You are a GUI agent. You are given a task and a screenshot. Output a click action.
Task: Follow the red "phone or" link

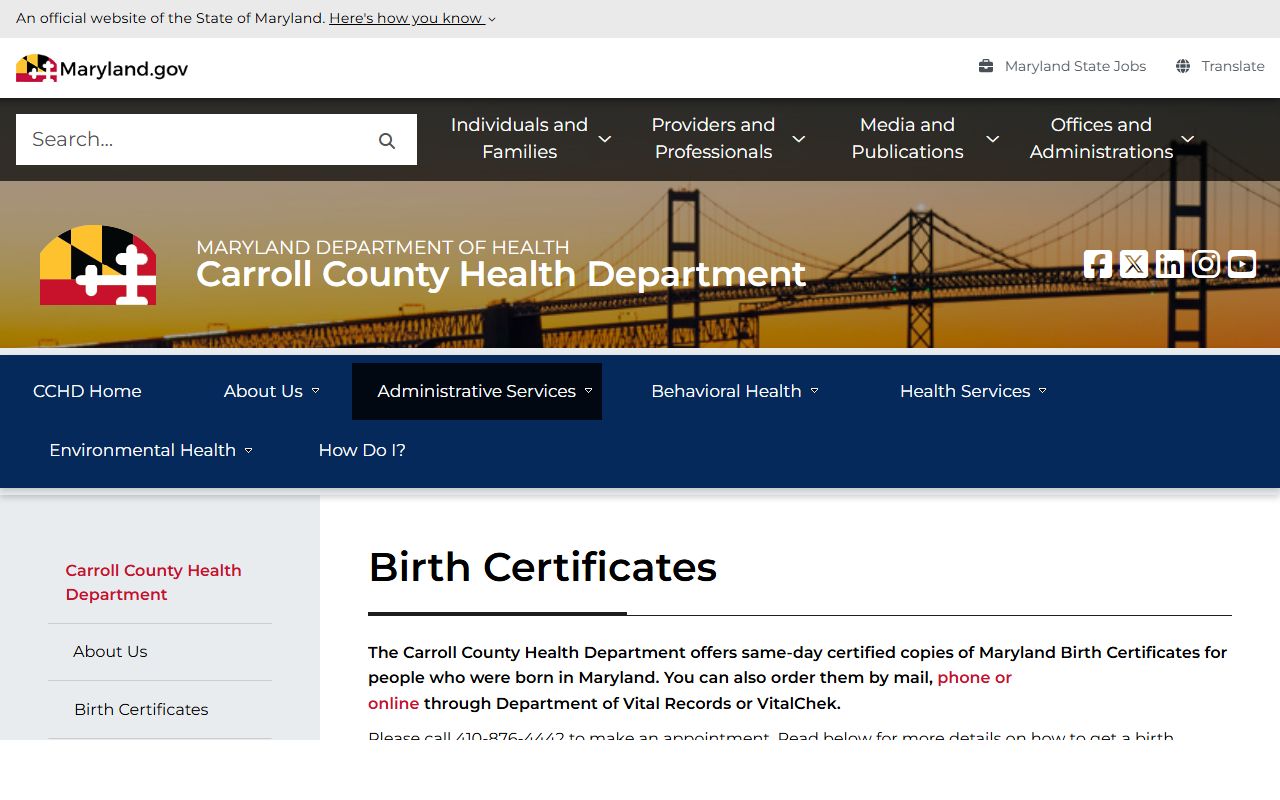point(974,678)
